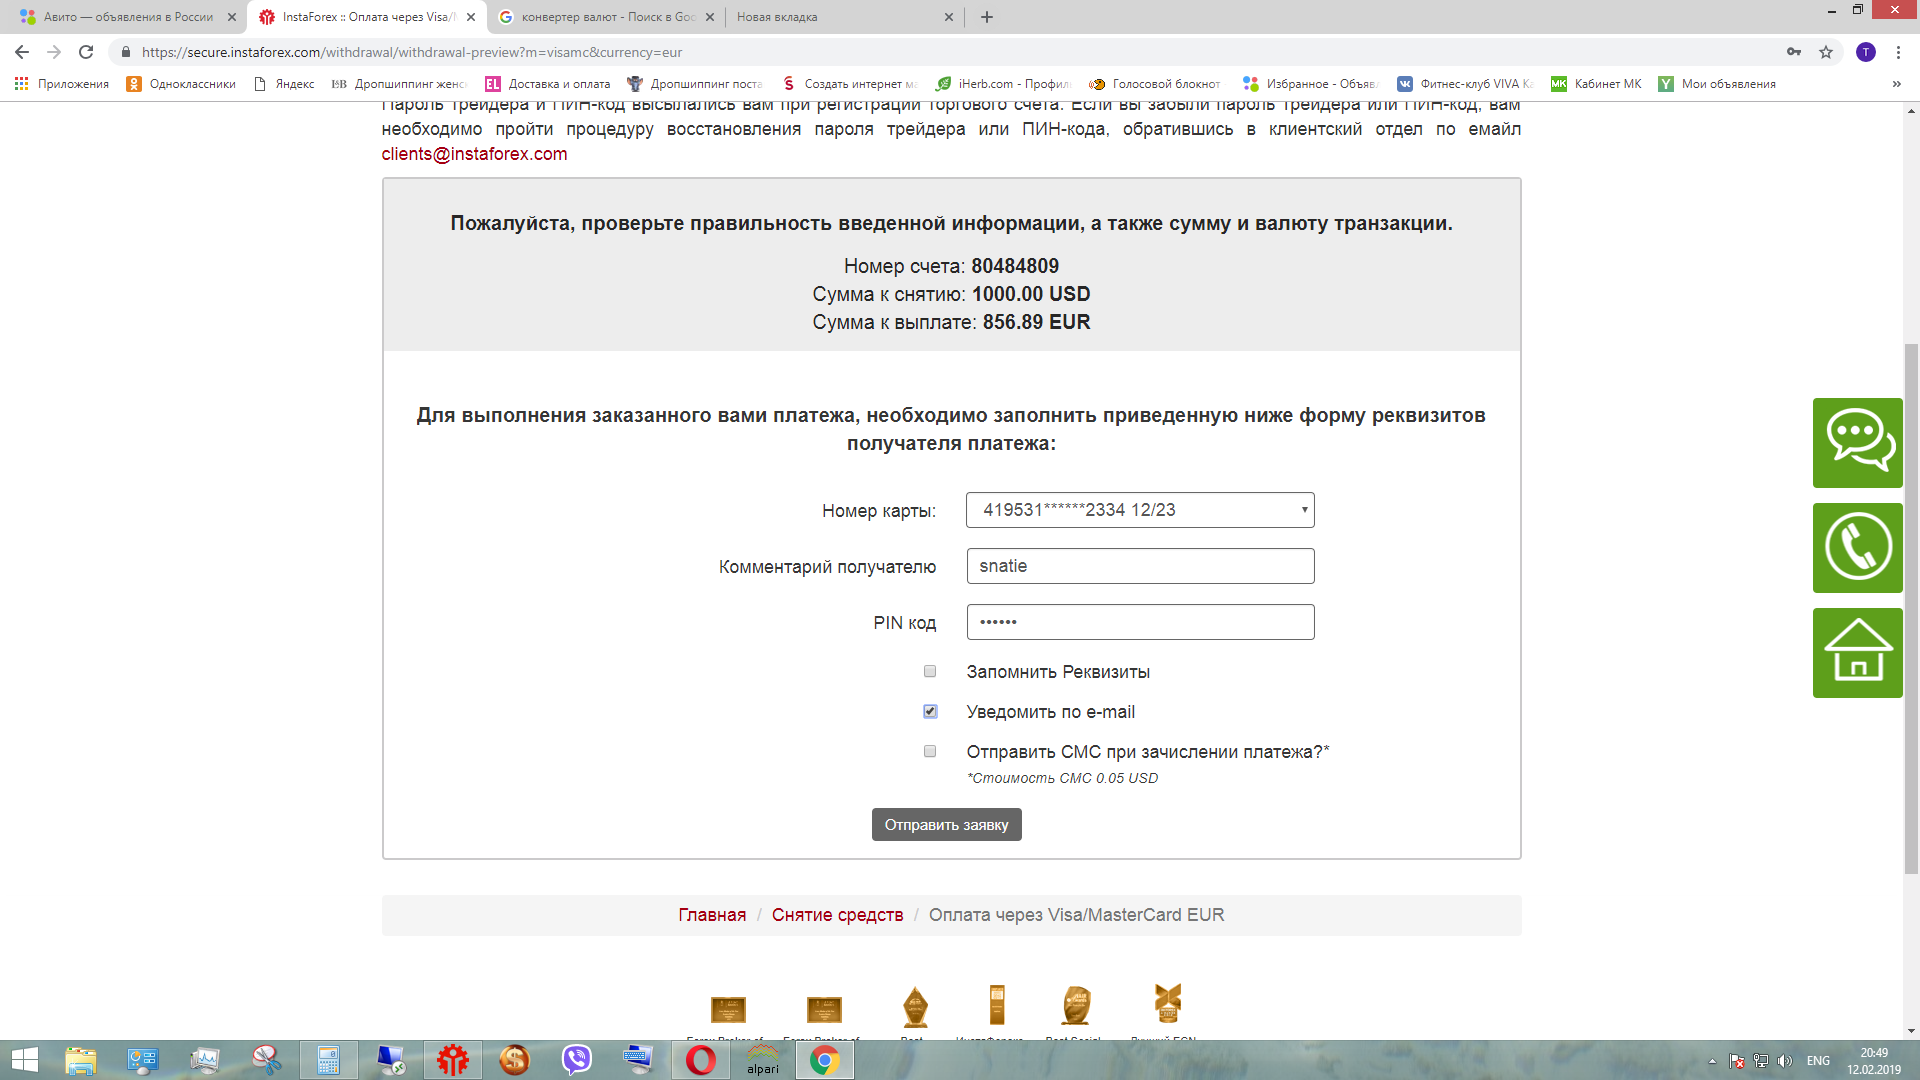Open Viber from the taskbar
This screenshot has width=1920, height=1080.
pos(577,1060)
